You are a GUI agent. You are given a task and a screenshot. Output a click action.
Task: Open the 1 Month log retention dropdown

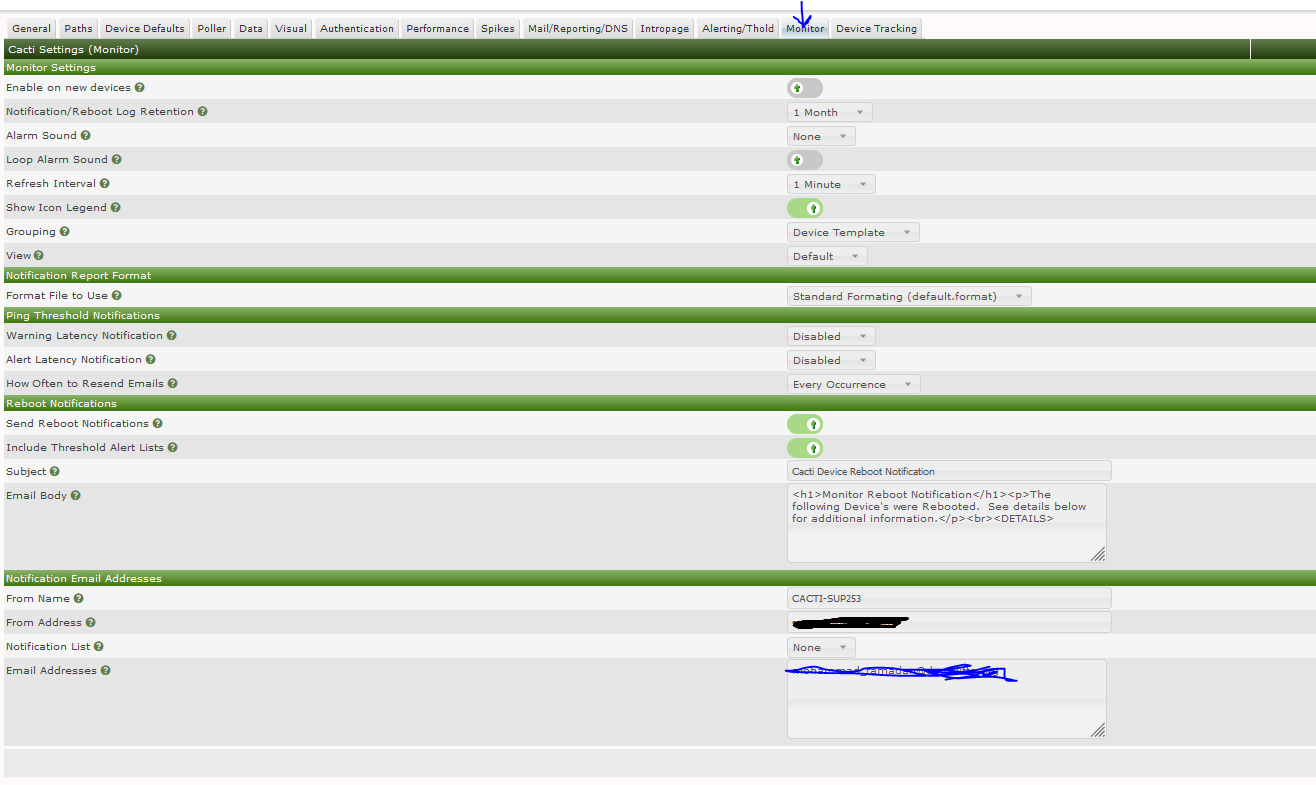(830, 112)
